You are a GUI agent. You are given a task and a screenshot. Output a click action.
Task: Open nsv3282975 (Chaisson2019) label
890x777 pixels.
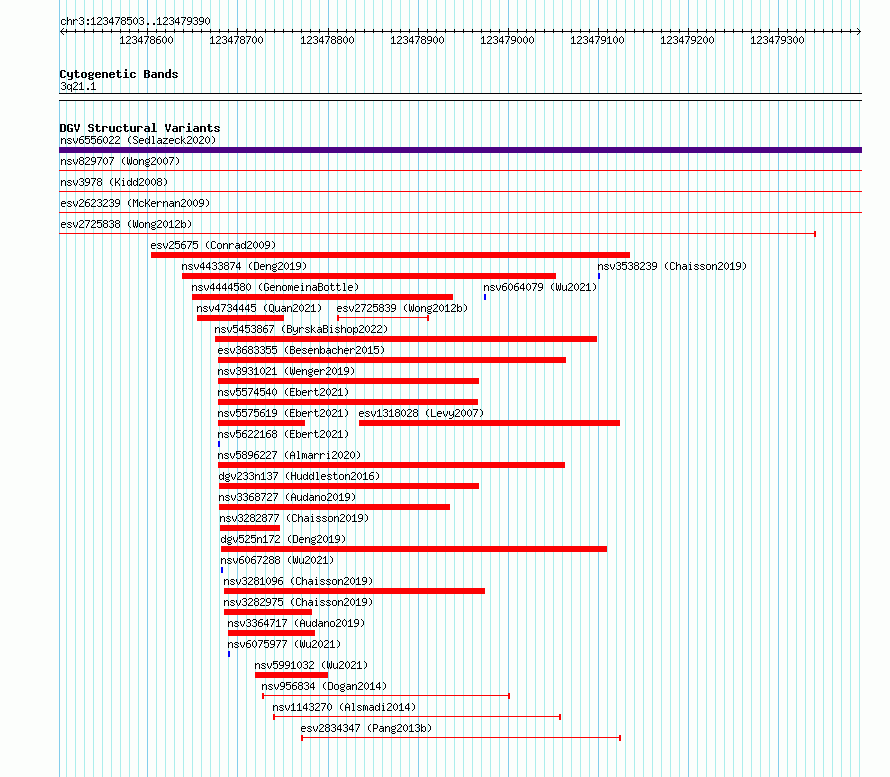click(299, 602)
